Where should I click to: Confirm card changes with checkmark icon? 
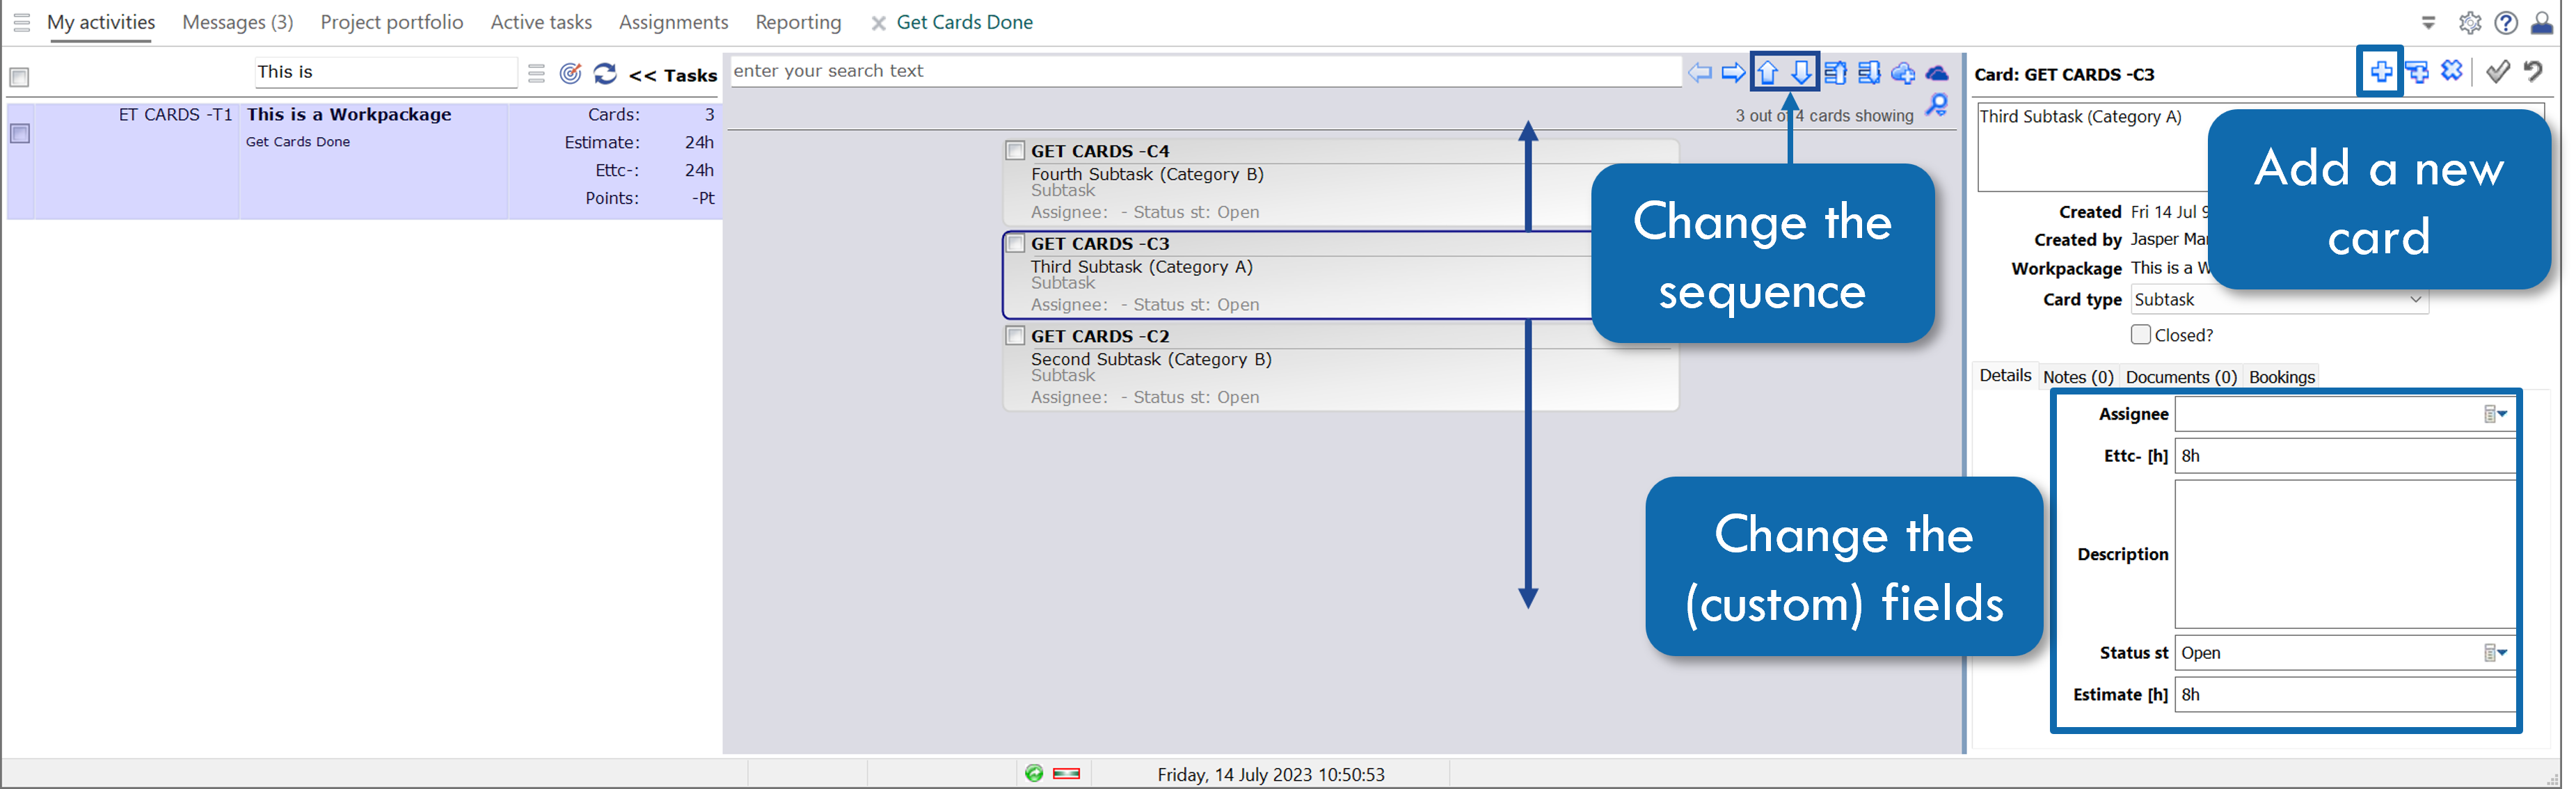(2497, 71)
